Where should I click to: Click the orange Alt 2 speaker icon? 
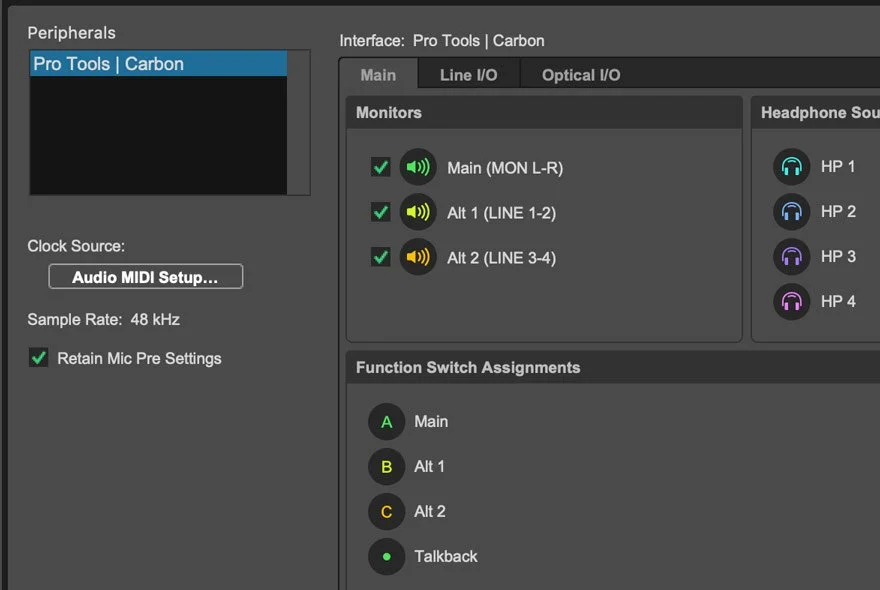(418, 257)
